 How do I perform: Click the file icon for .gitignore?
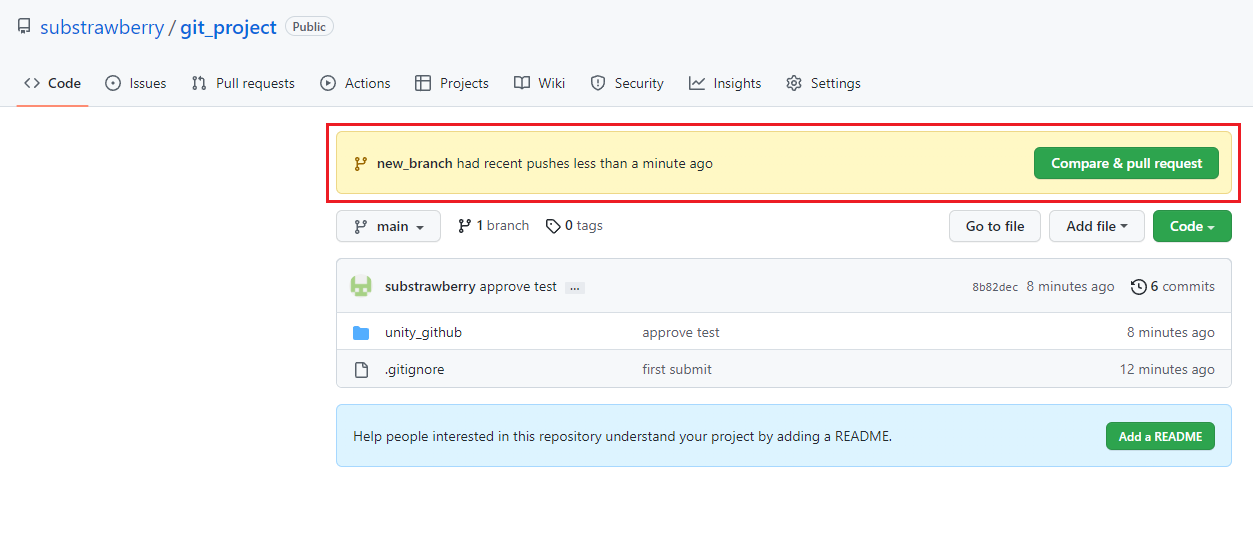pos(361,369)
